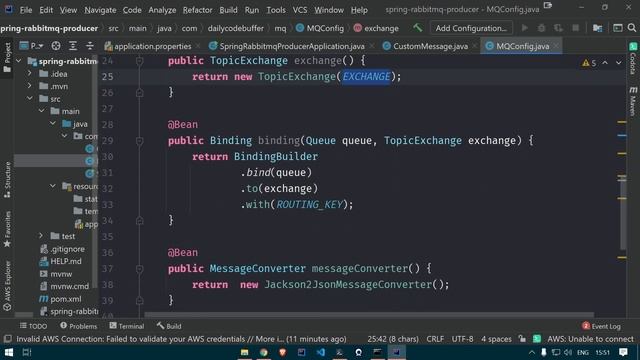Open the Run menu
This screenshot has height=360, width=640.
point(251,10)
